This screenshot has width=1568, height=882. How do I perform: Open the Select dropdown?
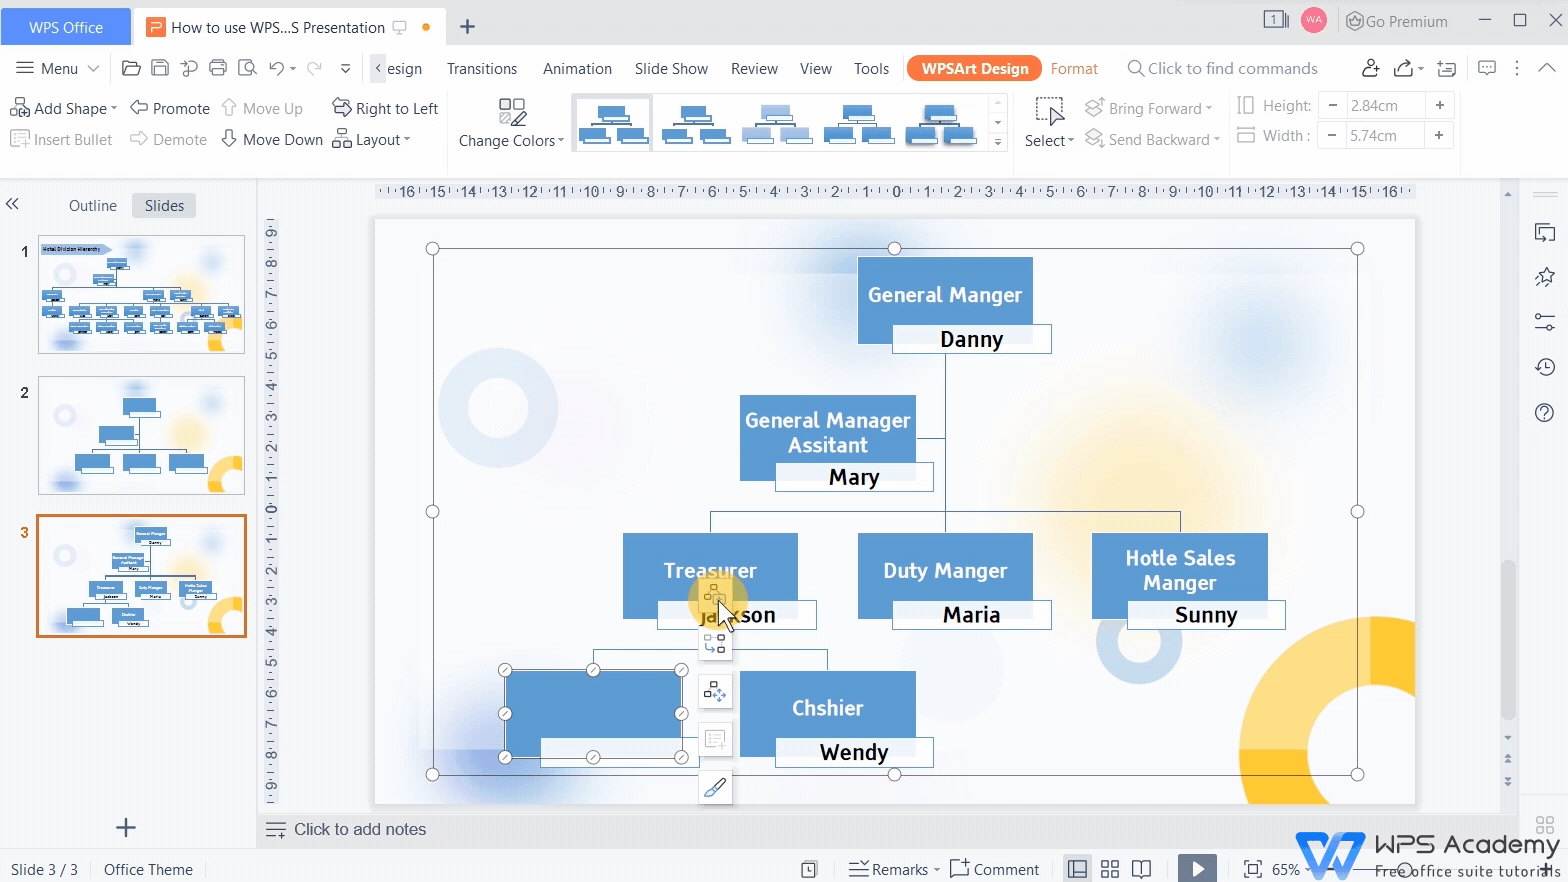(x=1049, y=123)
